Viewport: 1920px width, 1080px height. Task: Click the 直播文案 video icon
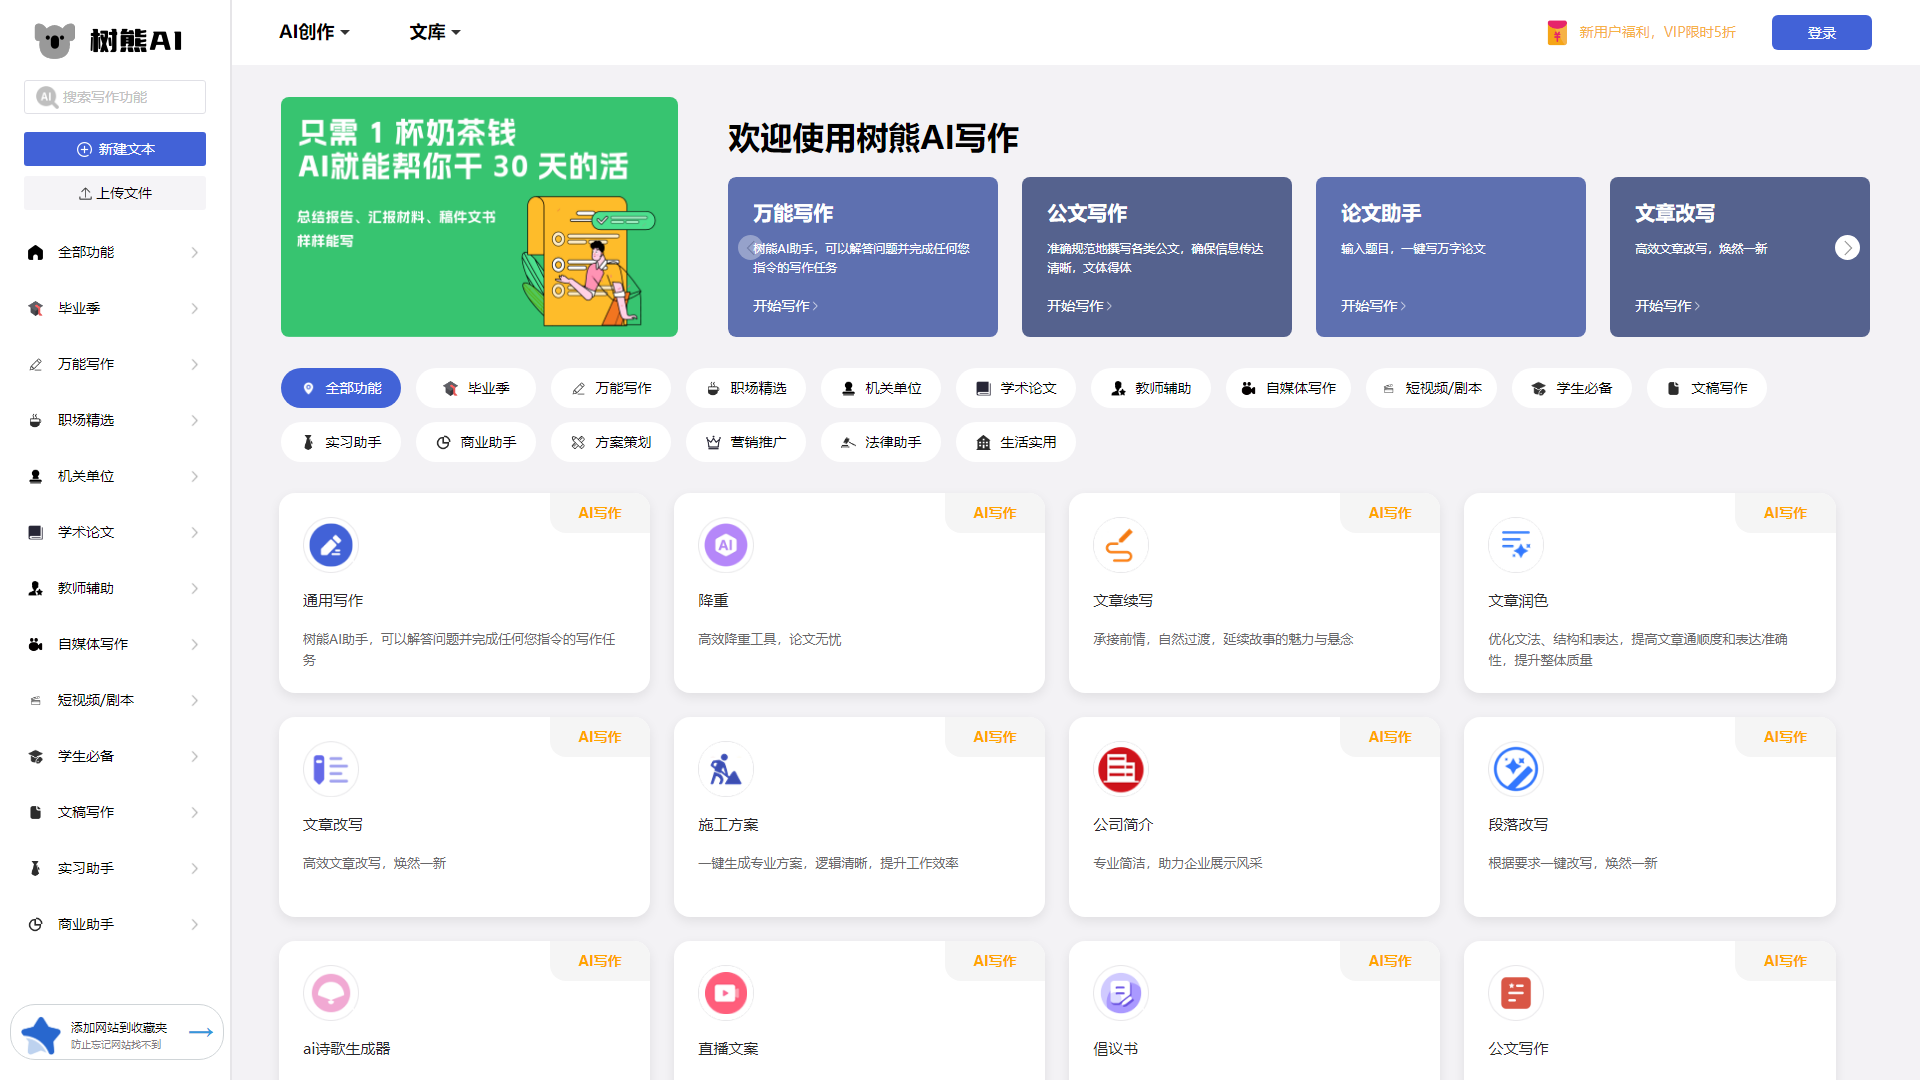coord(725,993)
